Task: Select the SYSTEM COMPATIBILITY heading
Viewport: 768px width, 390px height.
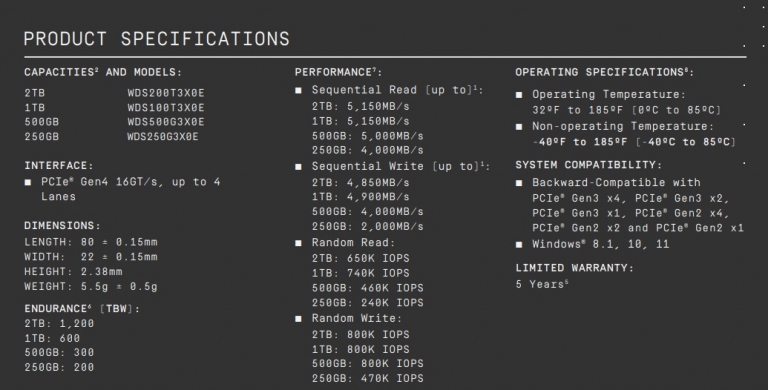Action: (588, 165)
